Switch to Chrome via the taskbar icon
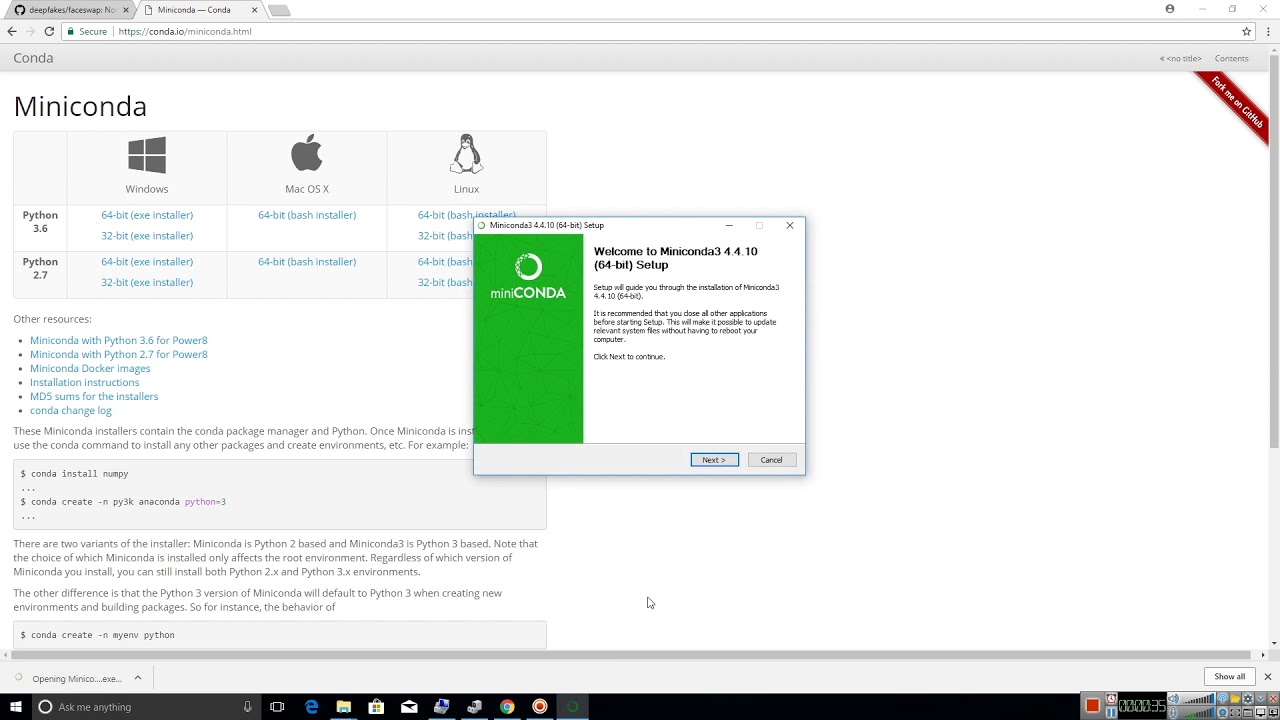This screenshot has width=1280, height=720. [x=507, y=707]
